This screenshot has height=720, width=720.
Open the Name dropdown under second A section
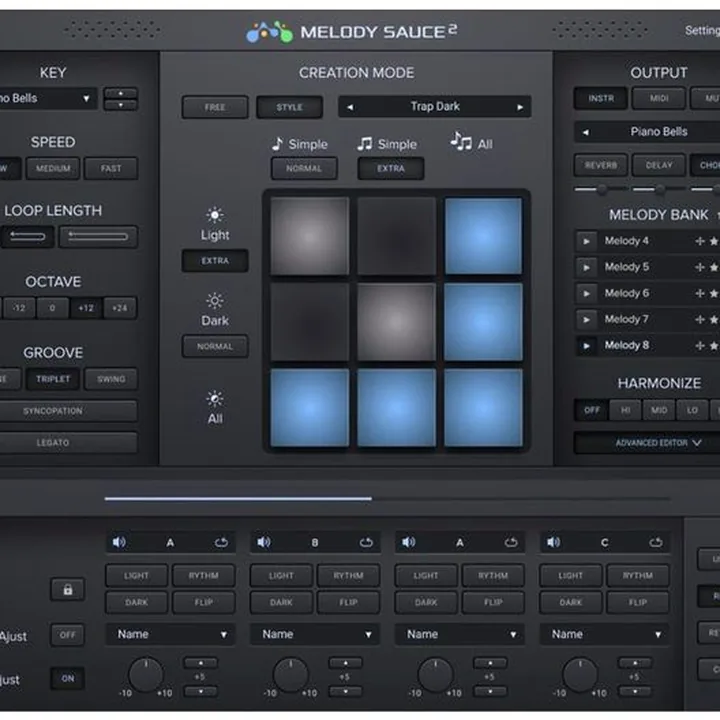(460, 635)
